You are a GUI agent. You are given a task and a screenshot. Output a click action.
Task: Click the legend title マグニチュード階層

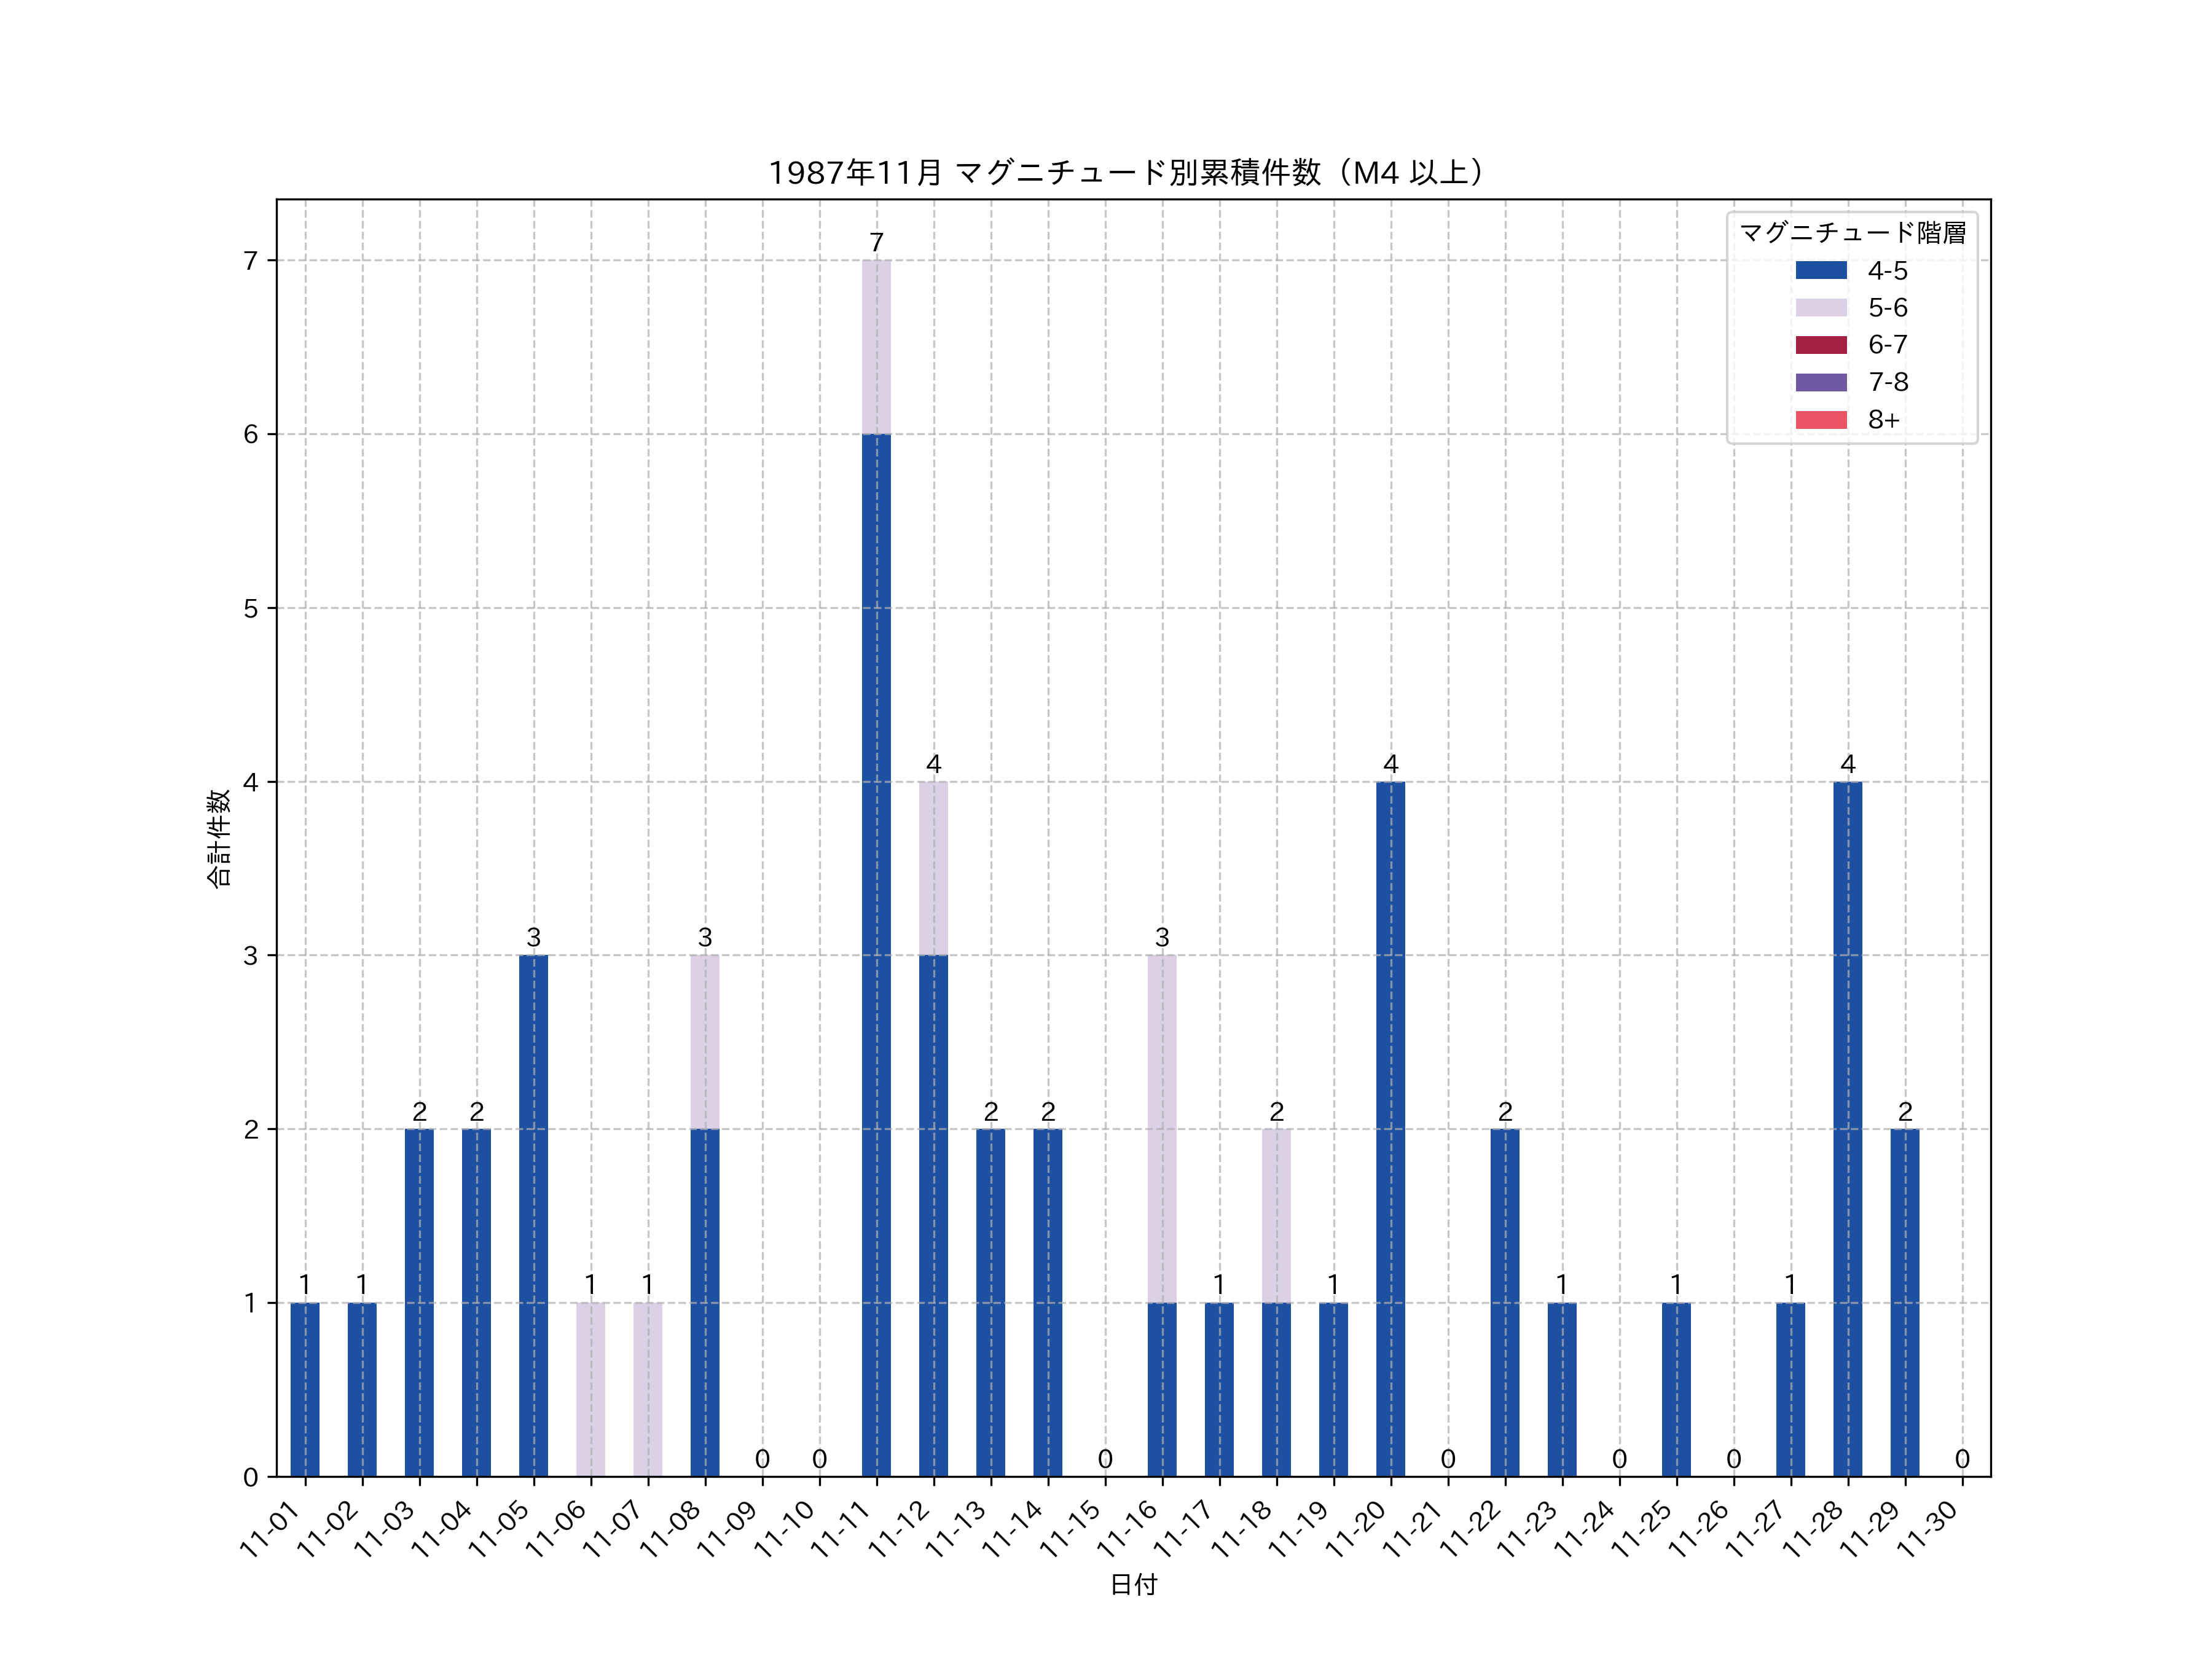pos(1852,233)
